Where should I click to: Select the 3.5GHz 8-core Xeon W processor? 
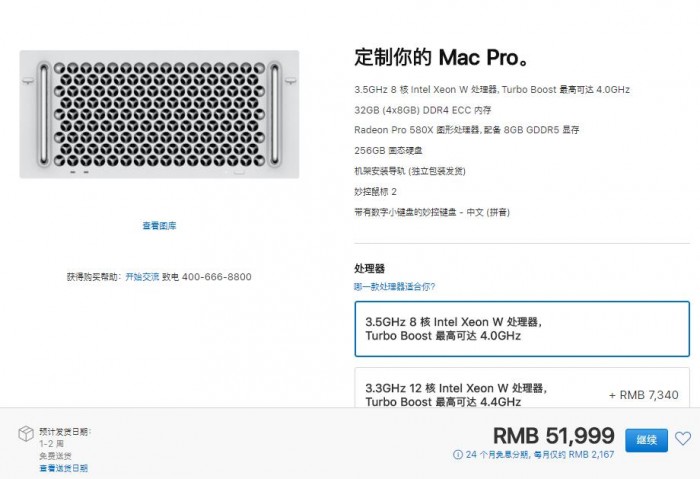pos(521,329)
